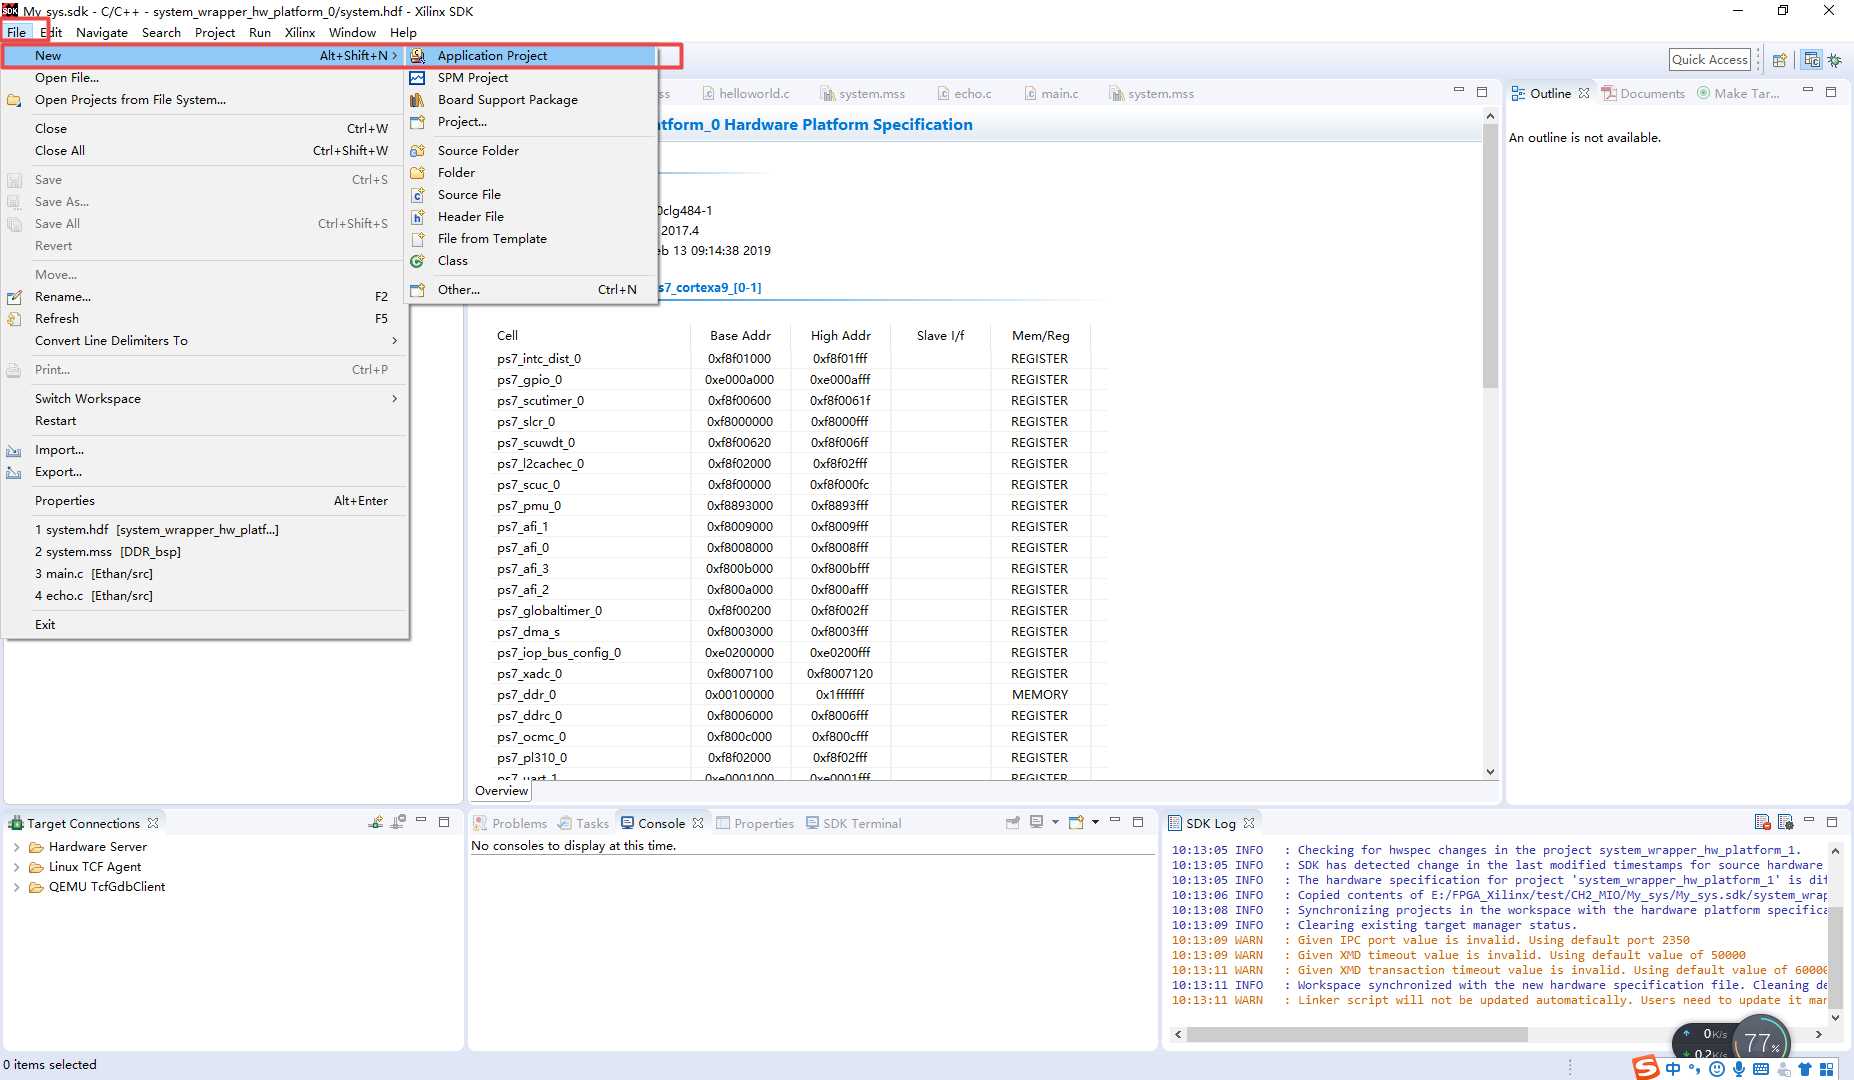Switch to the echo.c editor tab
Screen dimensions: 1854x1080
(964, 93)
